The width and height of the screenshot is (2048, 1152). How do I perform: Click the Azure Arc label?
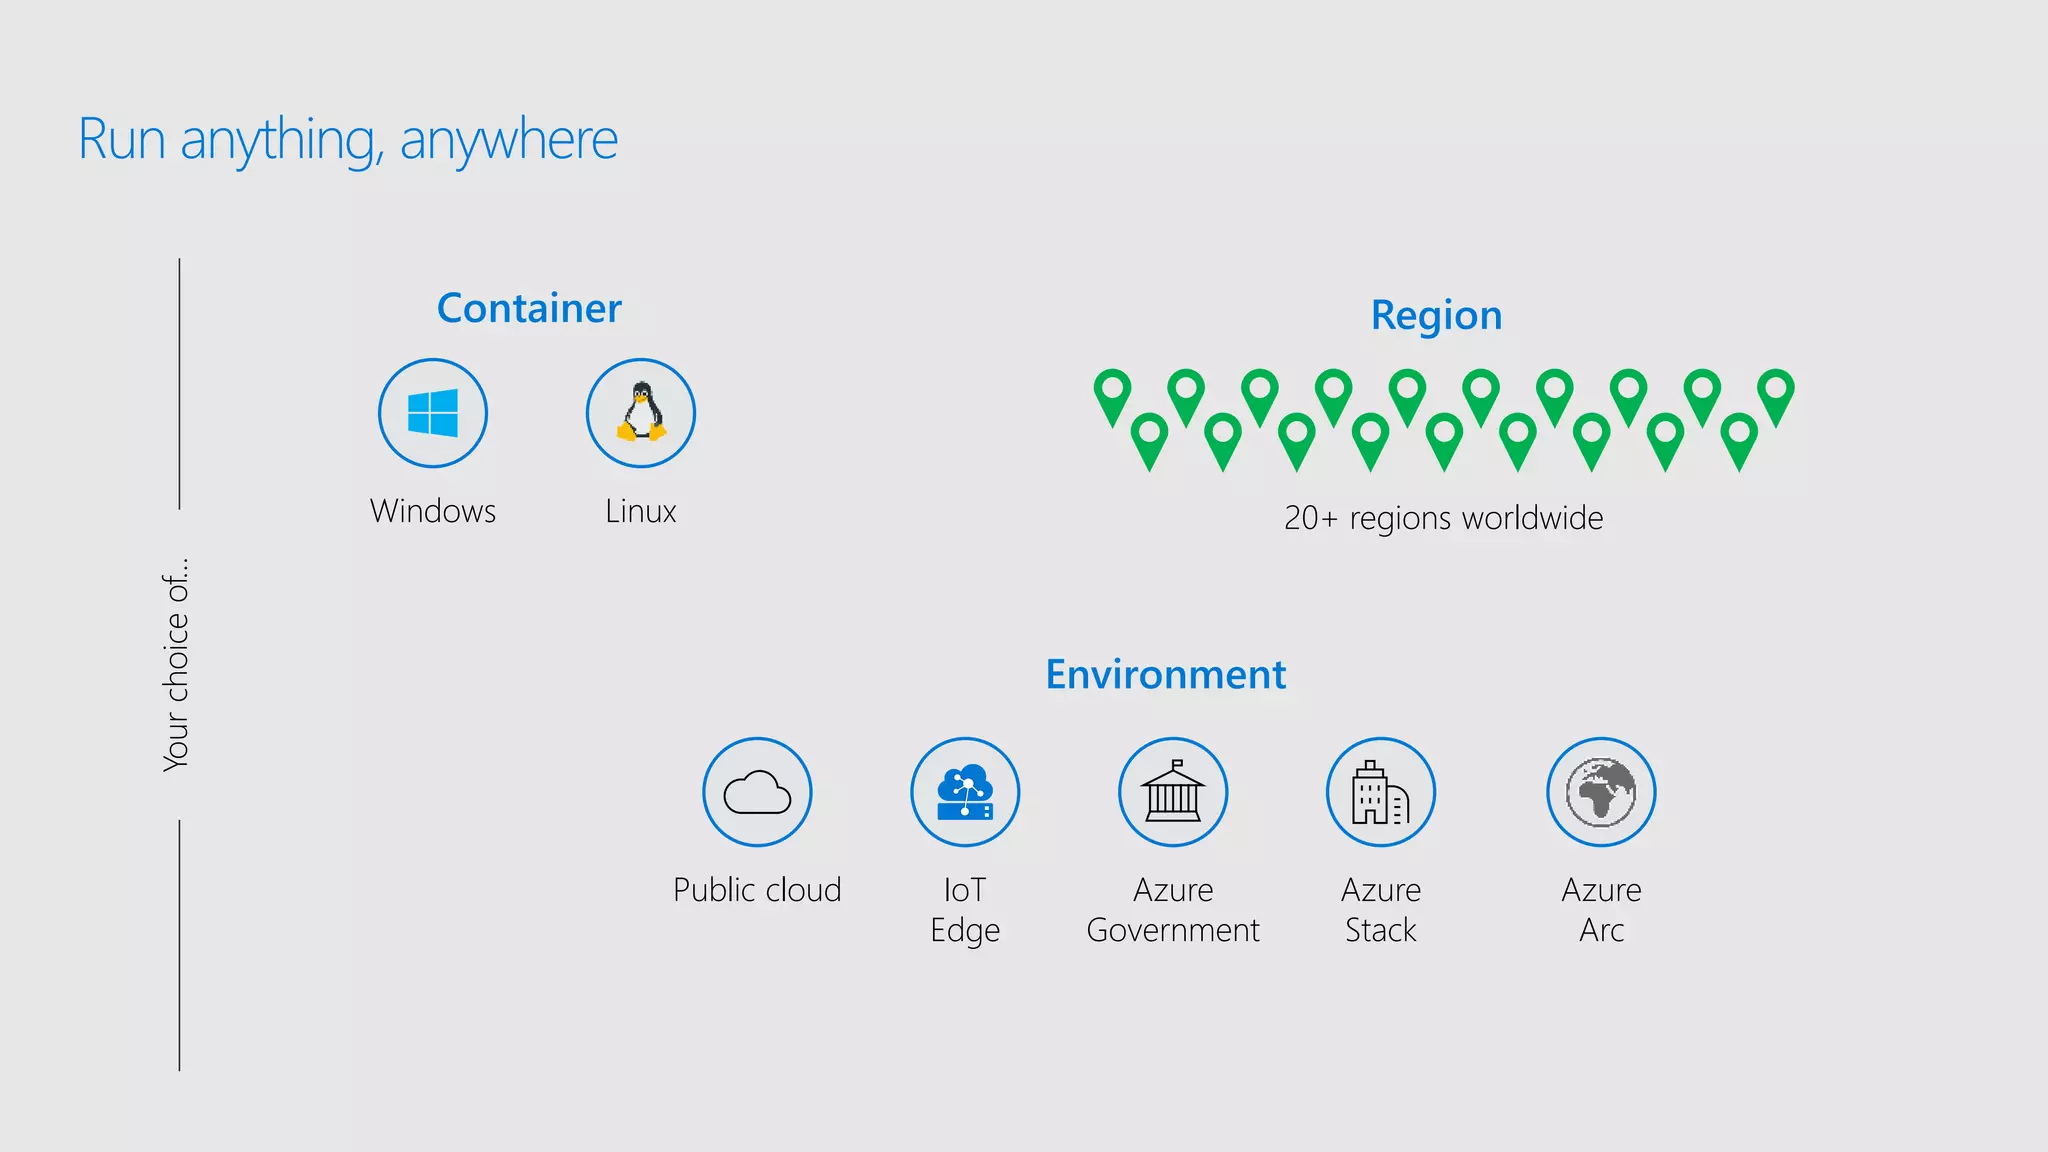click(1601, 910)
